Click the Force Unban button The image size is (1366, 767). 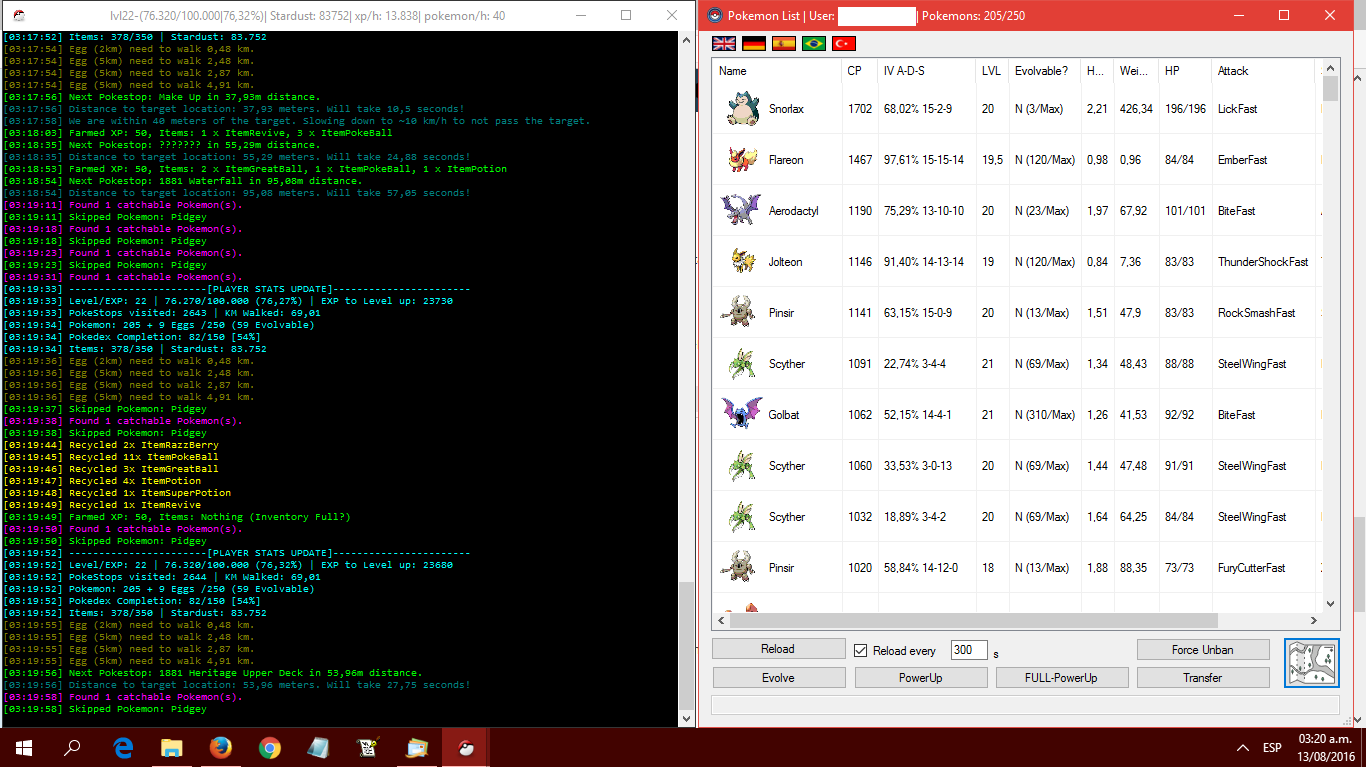(1203, 649)
